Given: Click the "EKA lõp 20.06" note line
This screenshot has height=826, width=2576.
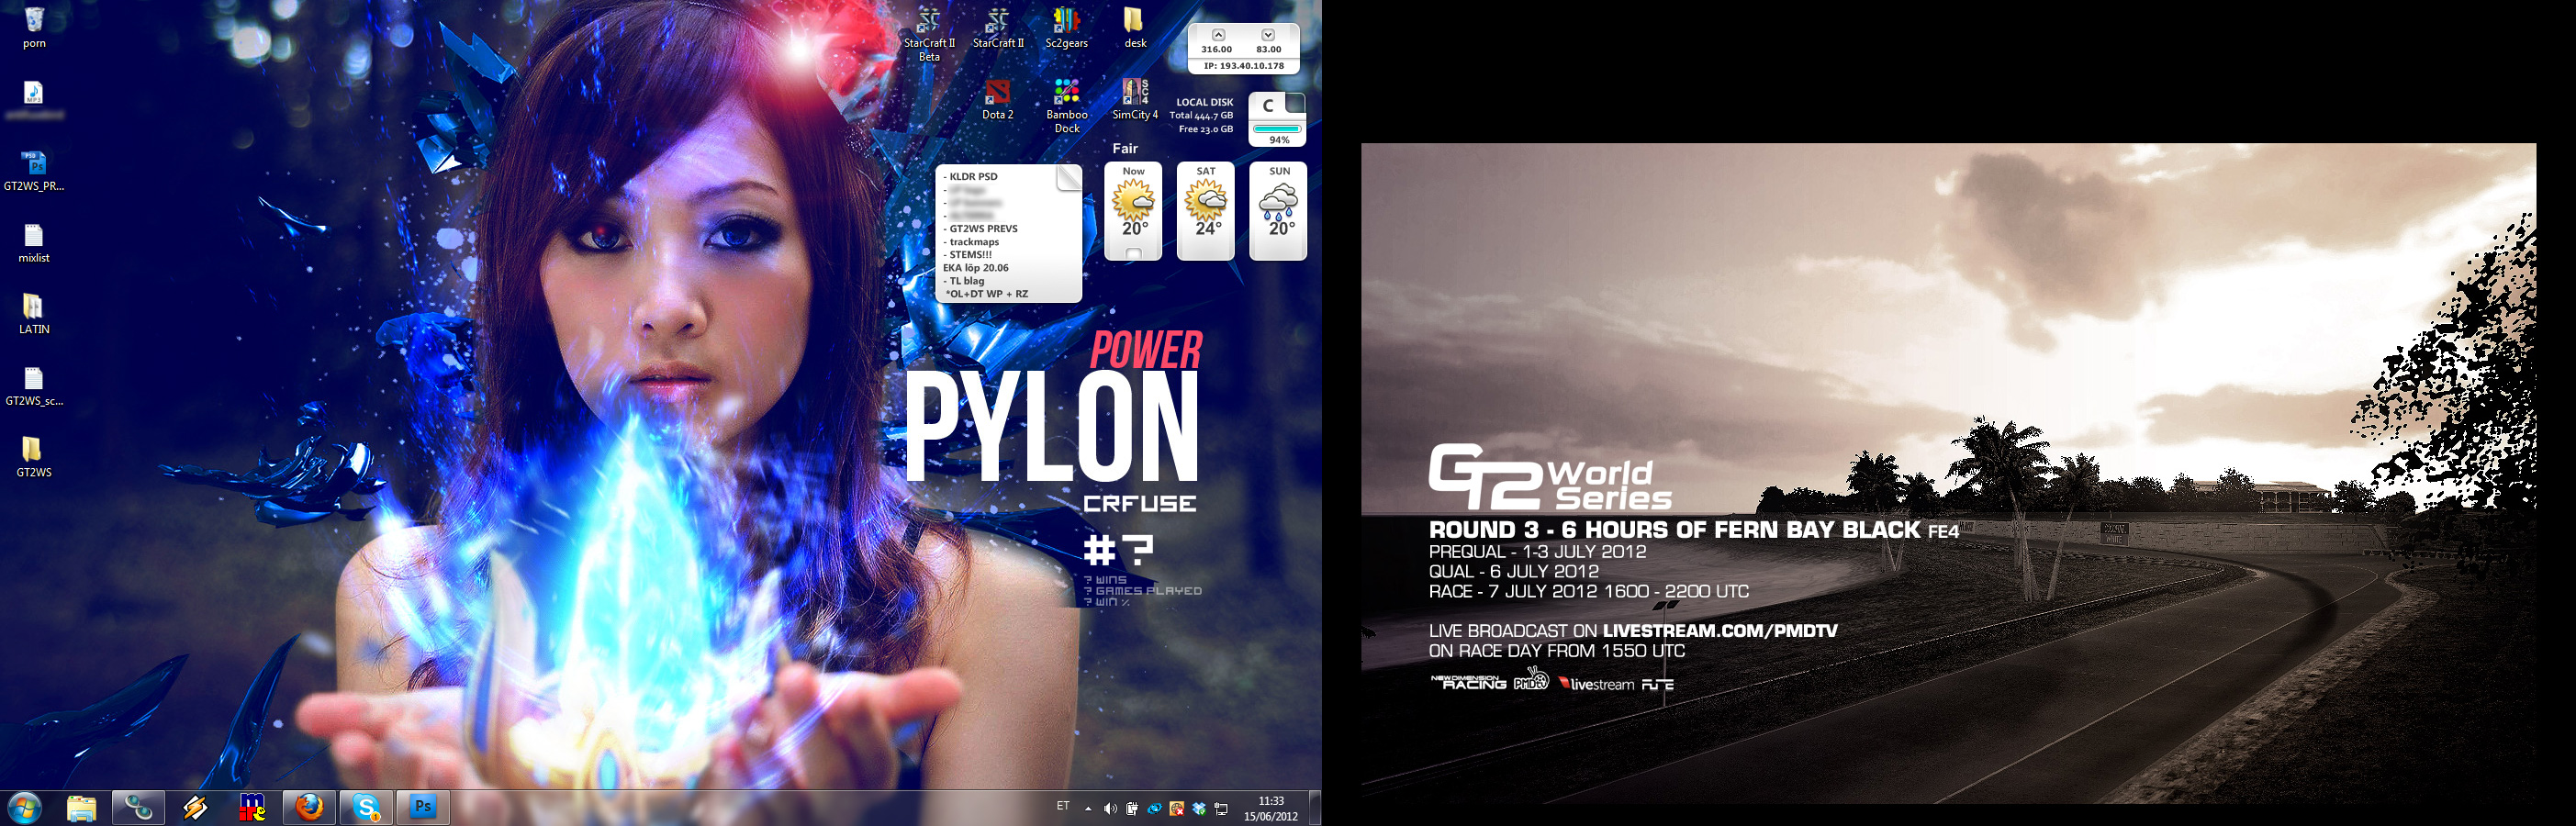Looking at the screenshot, I should coord(975,268).
